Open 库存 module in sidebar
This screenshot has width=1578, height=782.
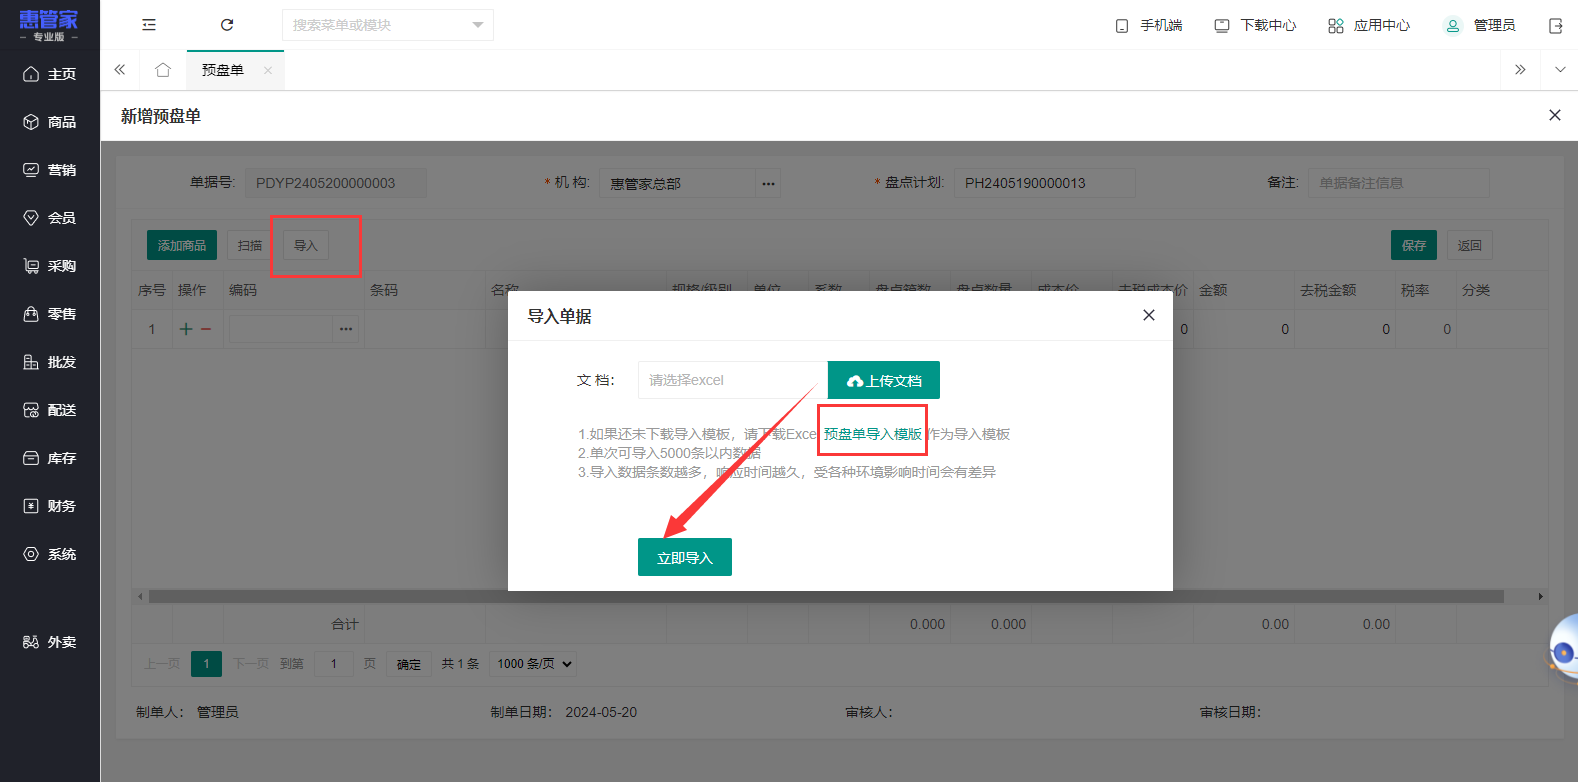click(x=50, y=458)
